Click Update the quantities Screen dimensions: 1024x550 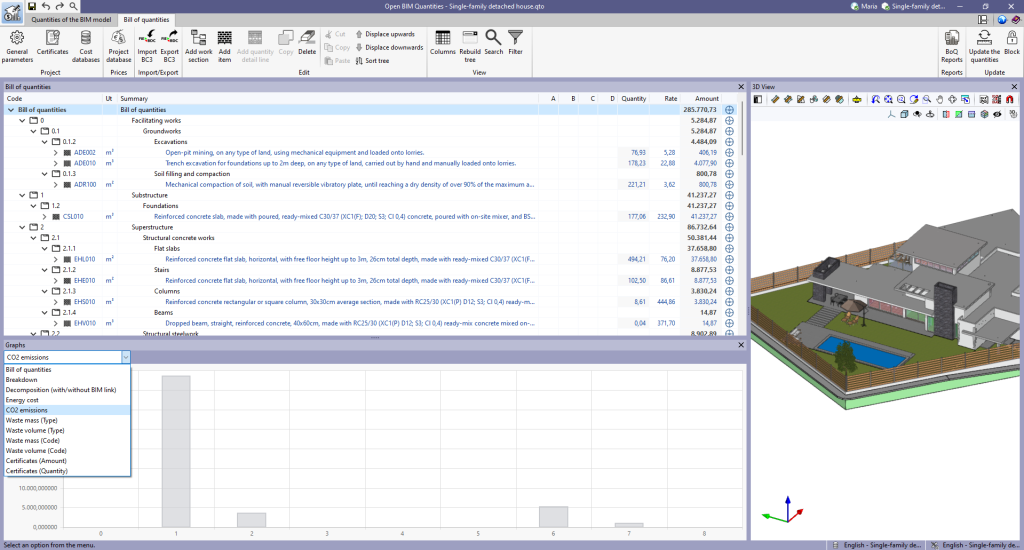[984, 46]
